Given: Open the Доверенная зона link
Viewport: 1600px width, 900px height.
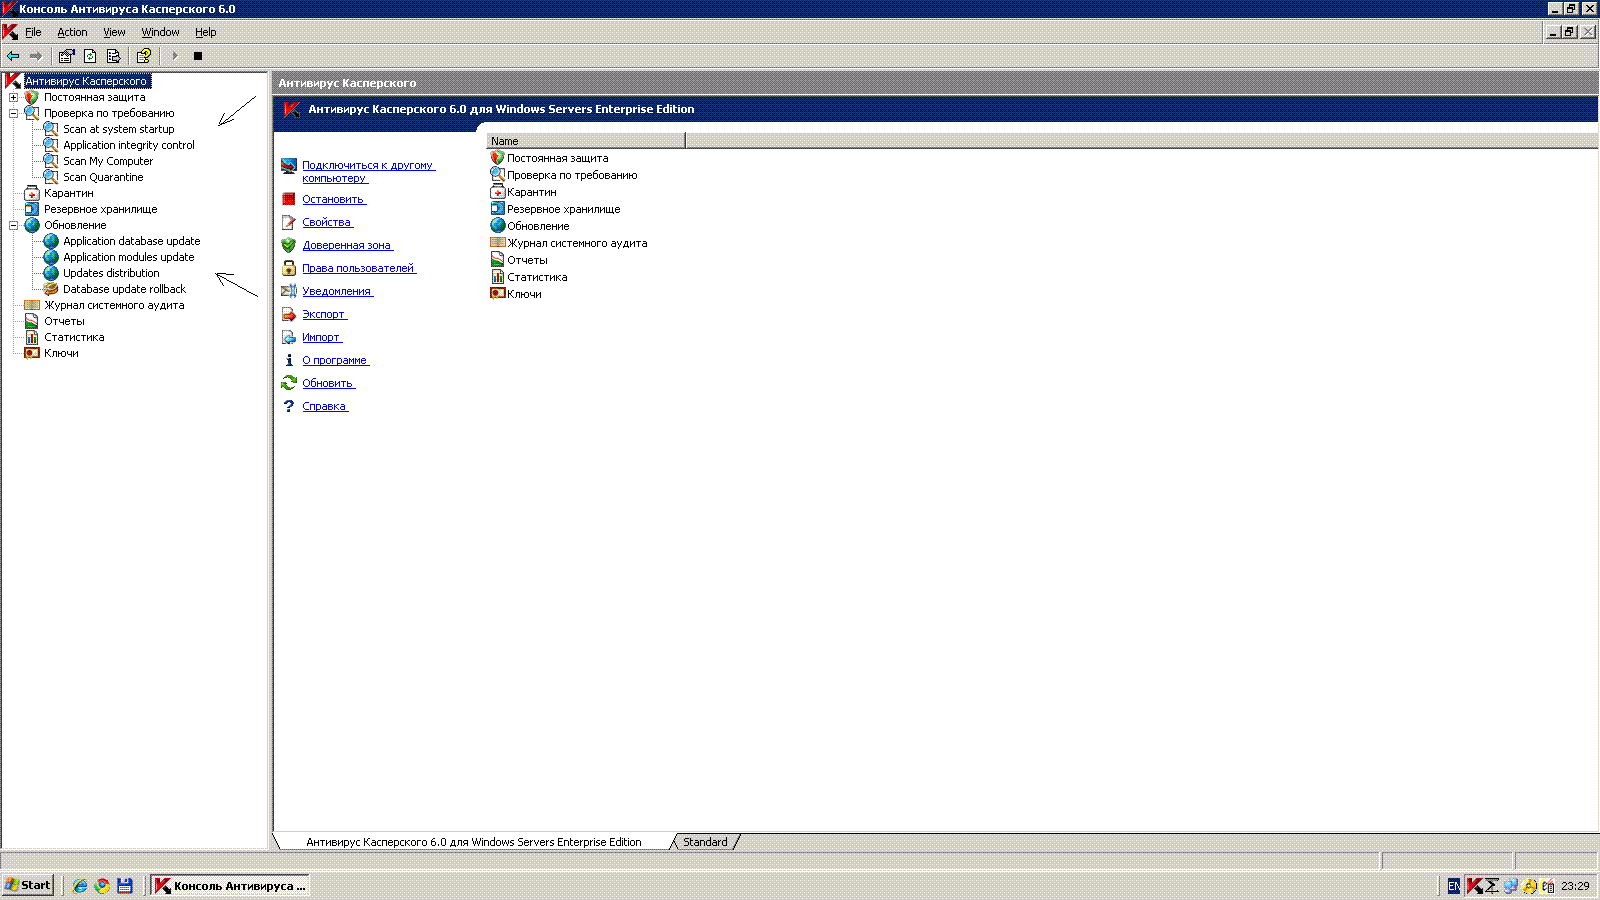Looking at the screenshot, I should 348,245.
